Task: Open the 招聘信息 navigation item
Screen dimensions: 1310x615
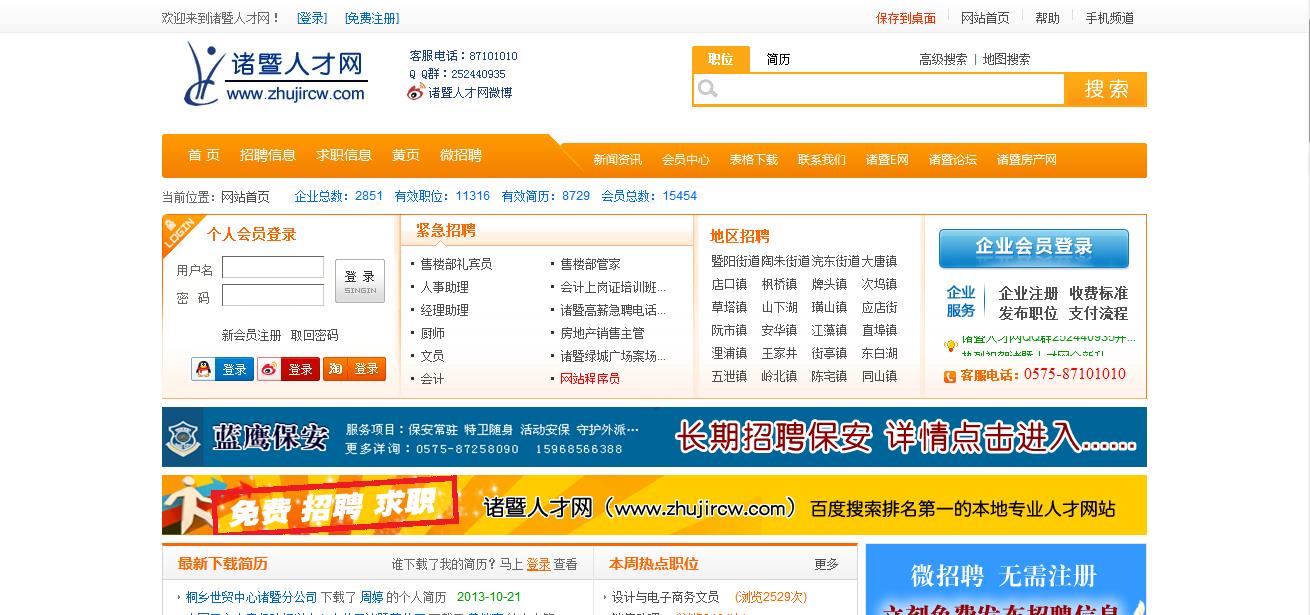Action: click(268, 155)
